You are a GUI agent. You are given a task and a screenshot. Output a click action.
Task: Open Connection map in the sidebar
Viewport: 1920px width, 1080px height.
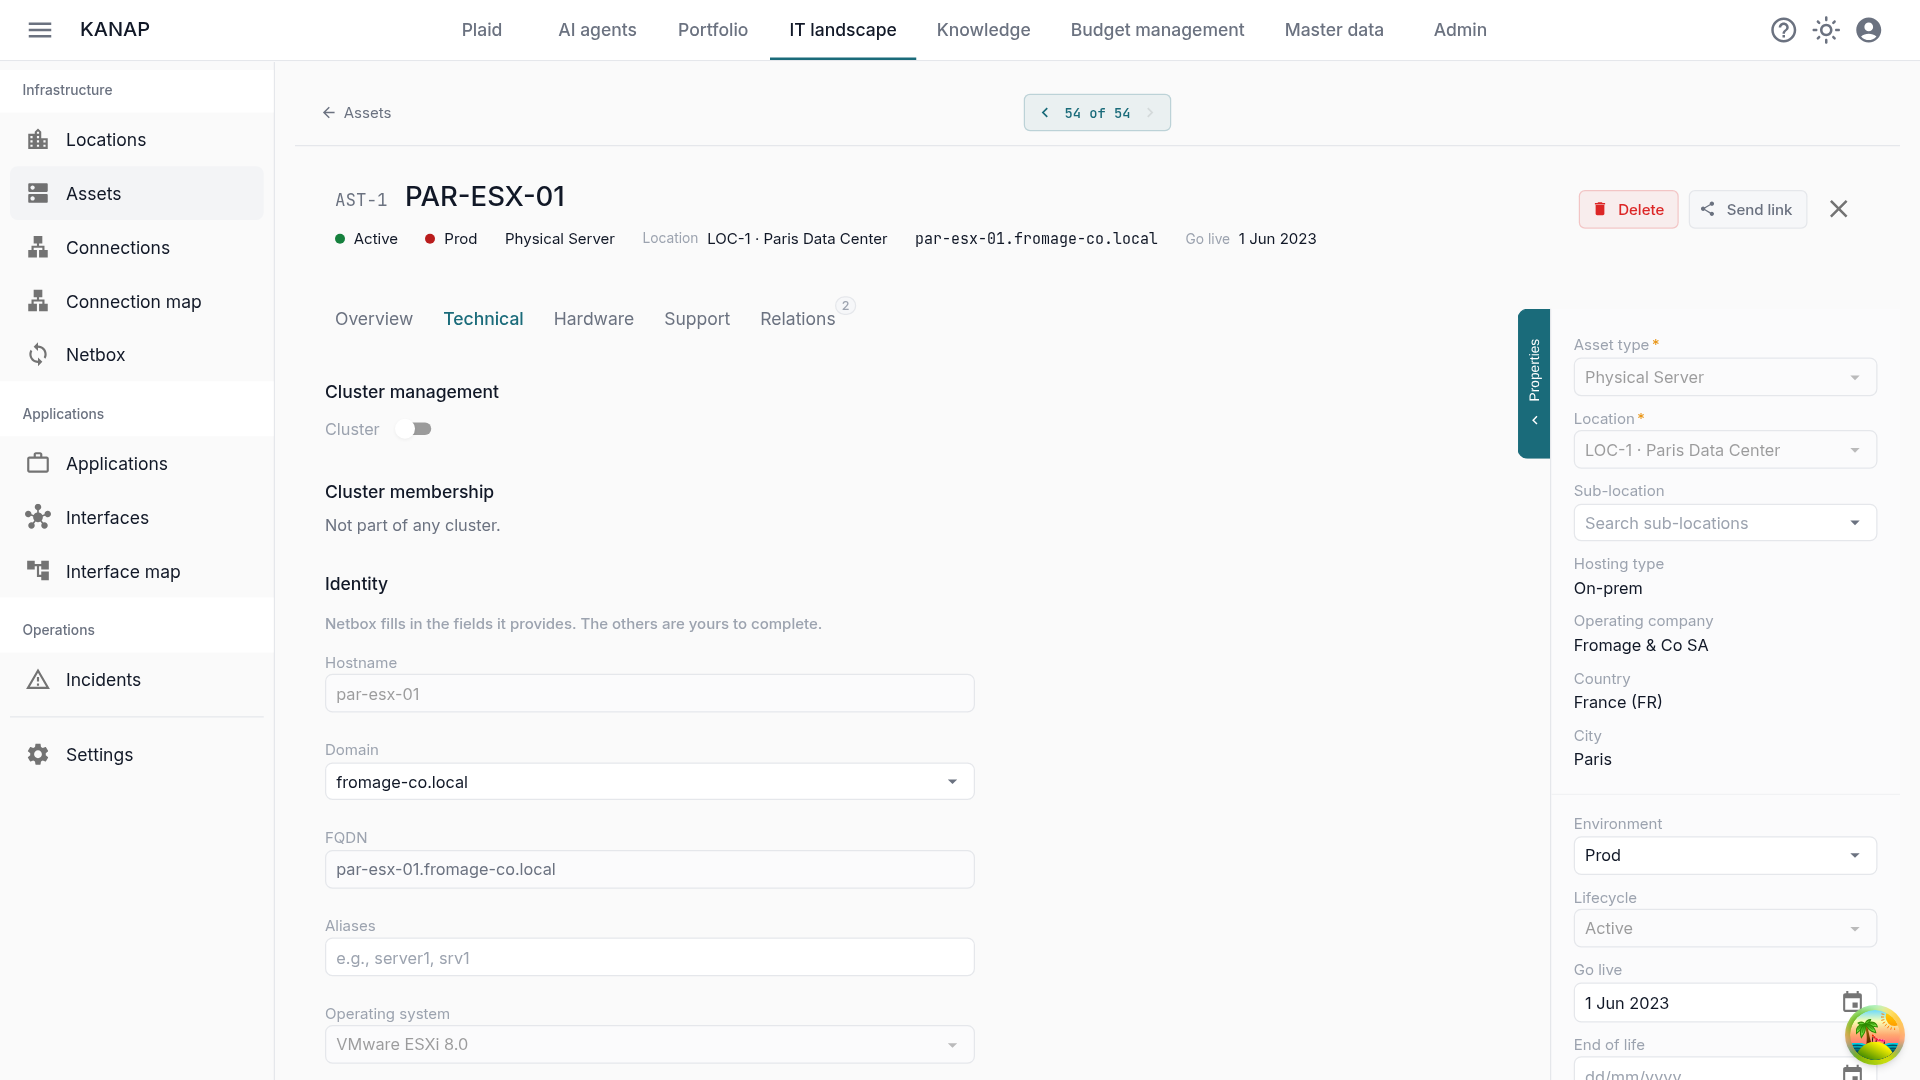pyautogui.click(x=137, y=302)
